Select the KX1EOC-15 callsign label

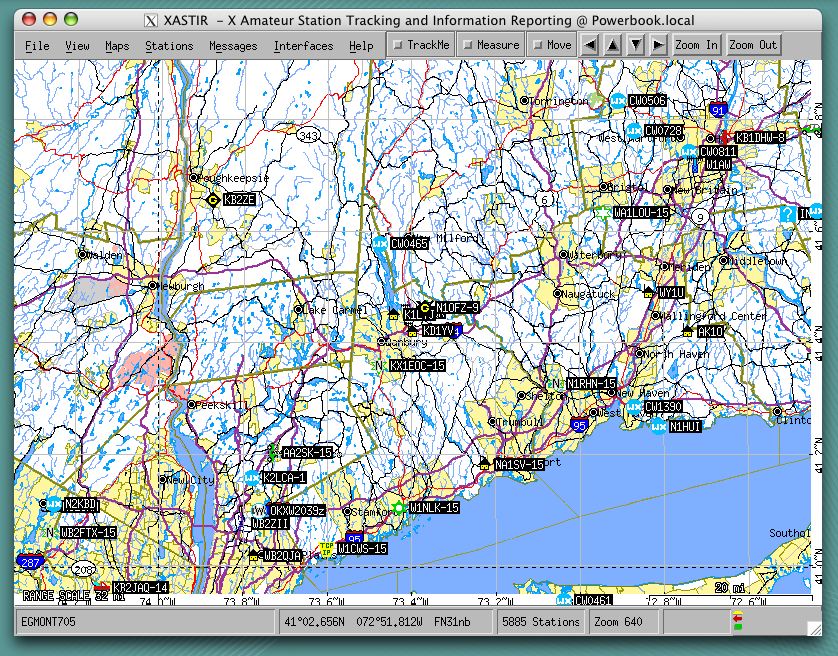[417, 366]
